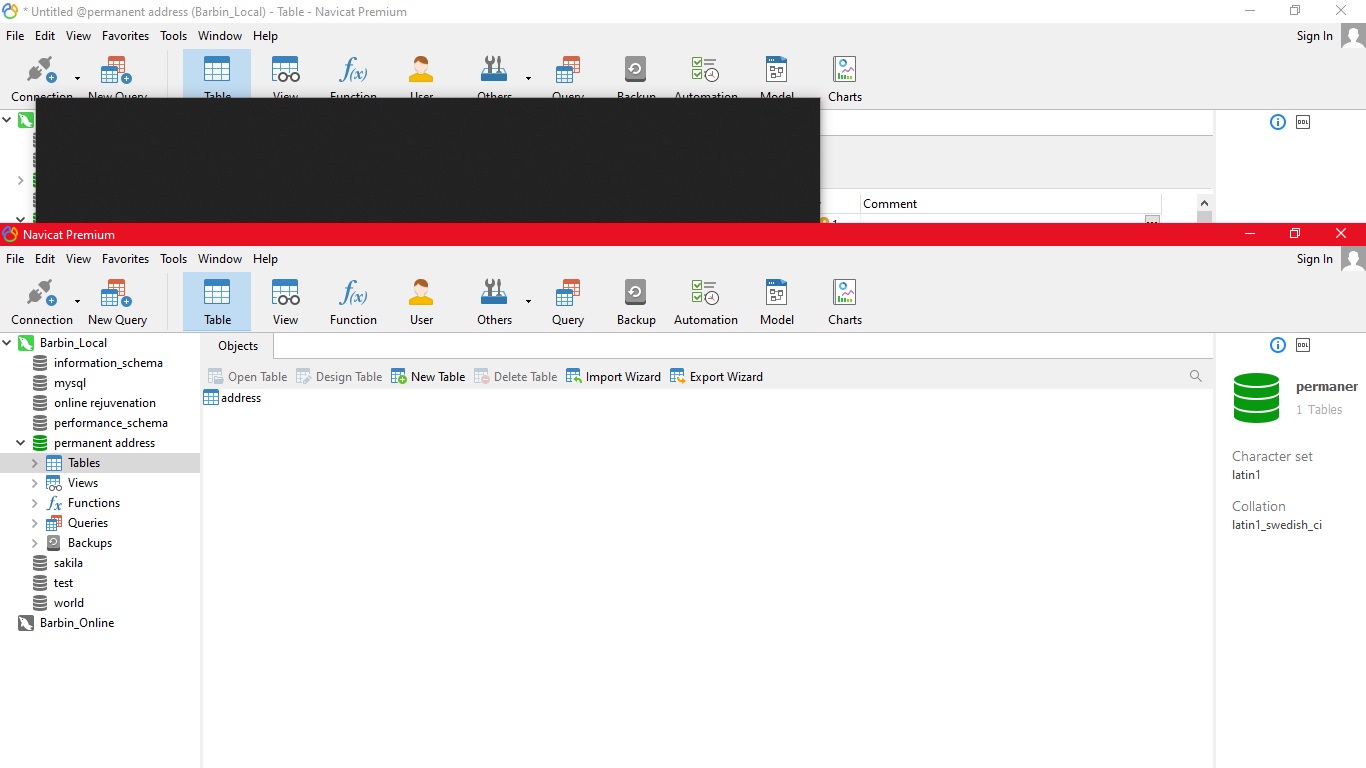Screen dimensions: 1366x768
Task: Expand the Queries node
Action: pos(35,523)
